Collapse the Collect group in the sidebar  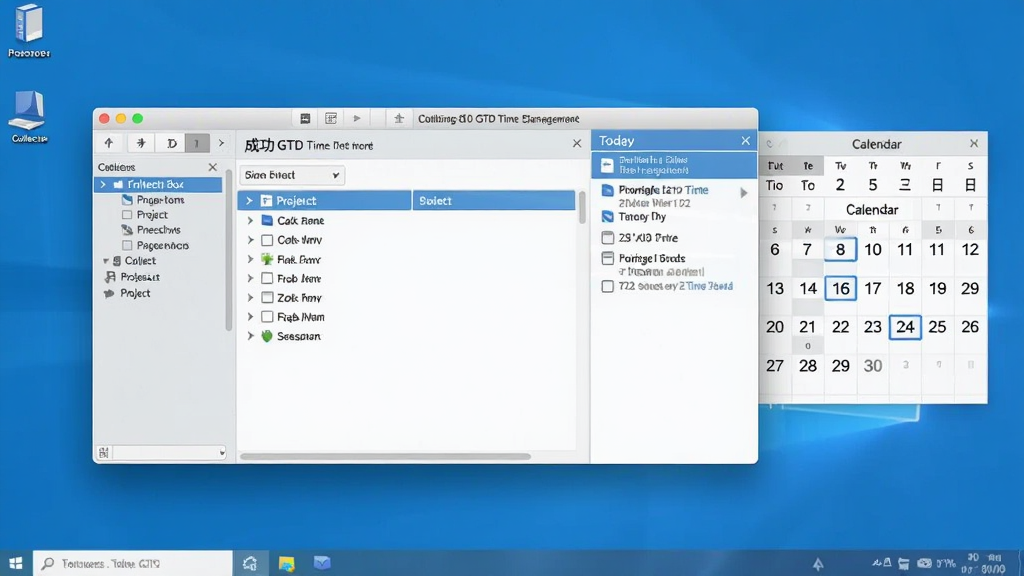tap(106, 261)
